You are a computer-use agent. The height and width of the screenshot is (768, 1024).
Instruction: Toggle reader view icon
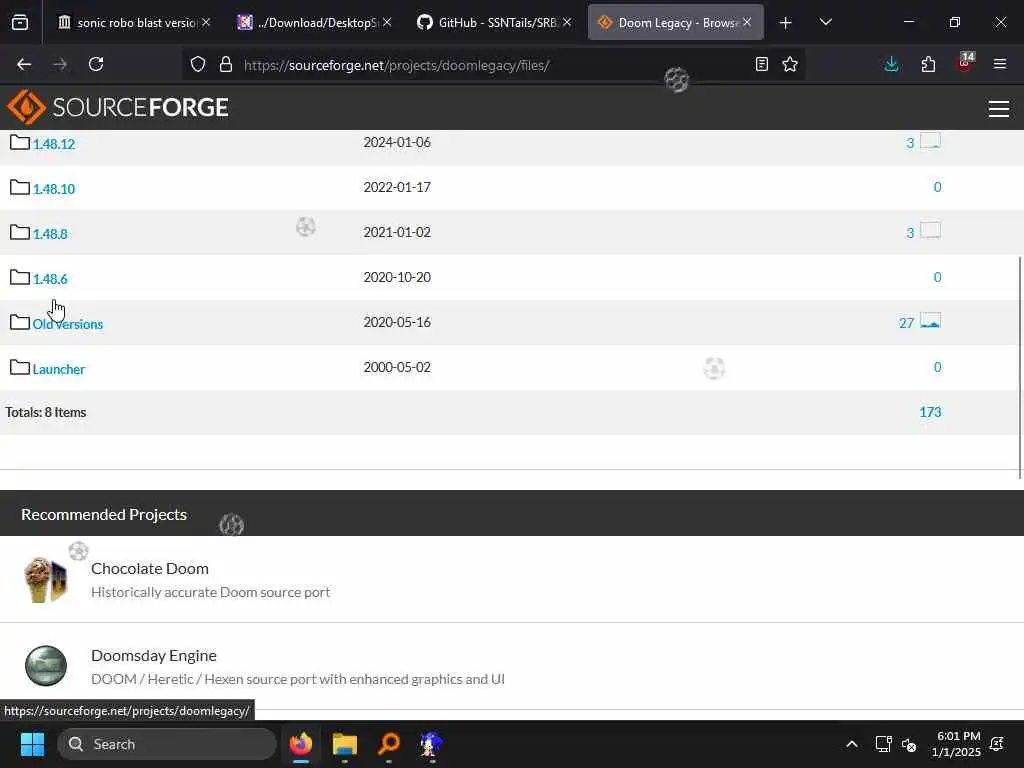point(761,64)
